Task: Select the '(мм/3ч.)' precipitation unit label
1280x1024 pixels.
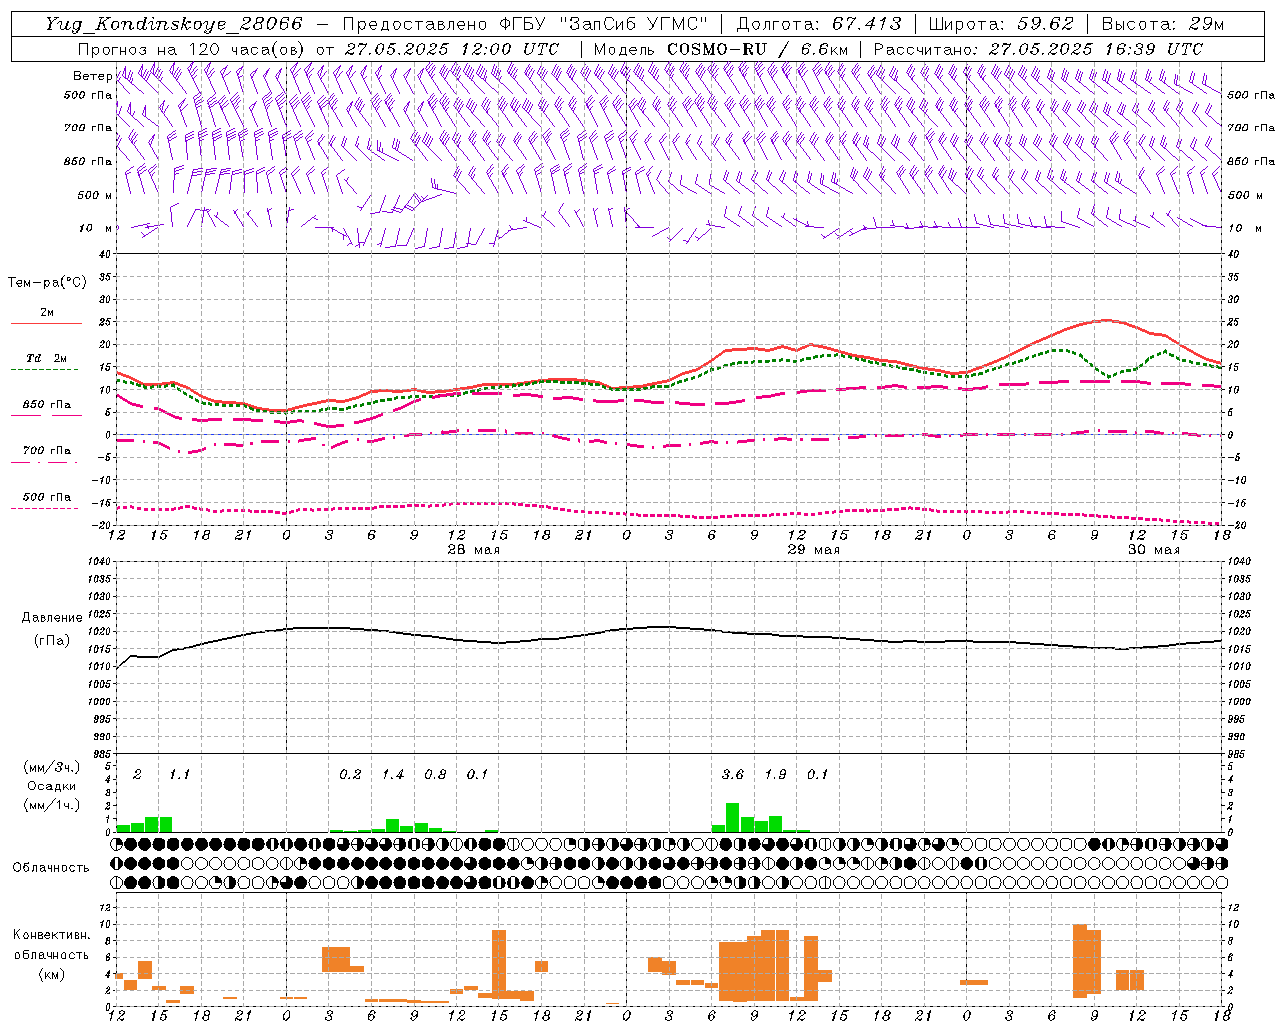Action: point(51,768)
